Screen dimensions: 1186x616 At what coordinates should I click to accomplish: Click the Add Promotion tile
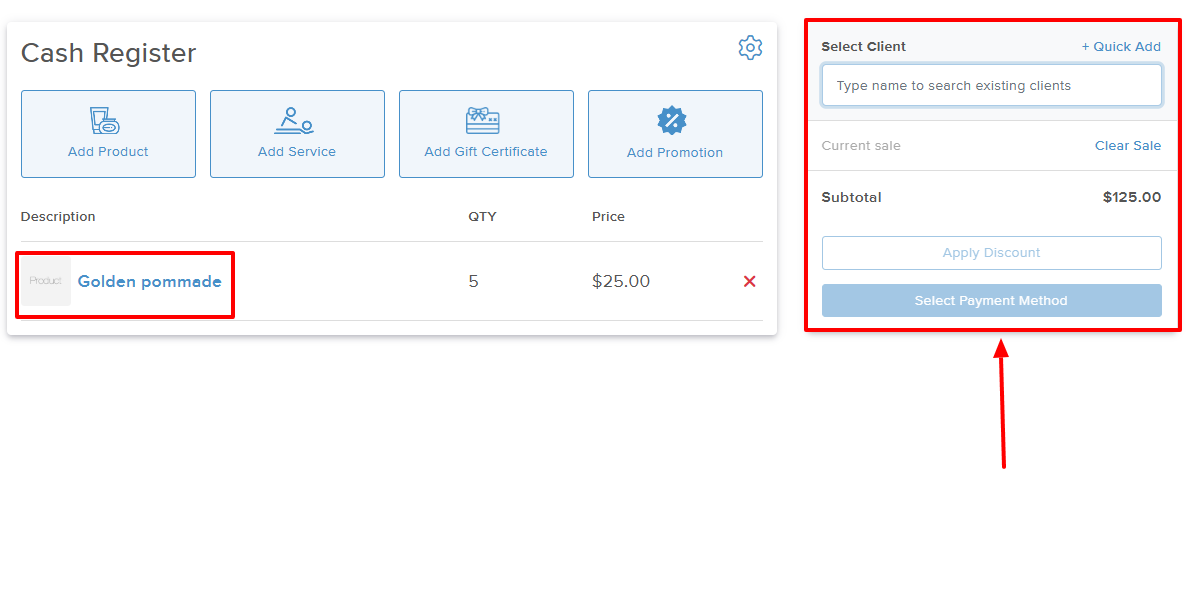click(x=675, y=134)
